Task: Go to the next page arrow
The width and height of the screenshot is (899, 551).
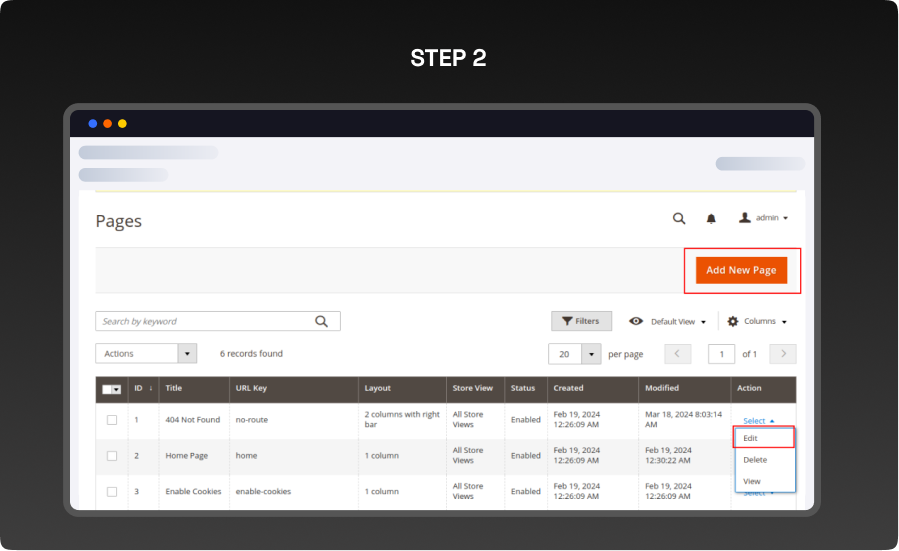Action: (784, 354)
